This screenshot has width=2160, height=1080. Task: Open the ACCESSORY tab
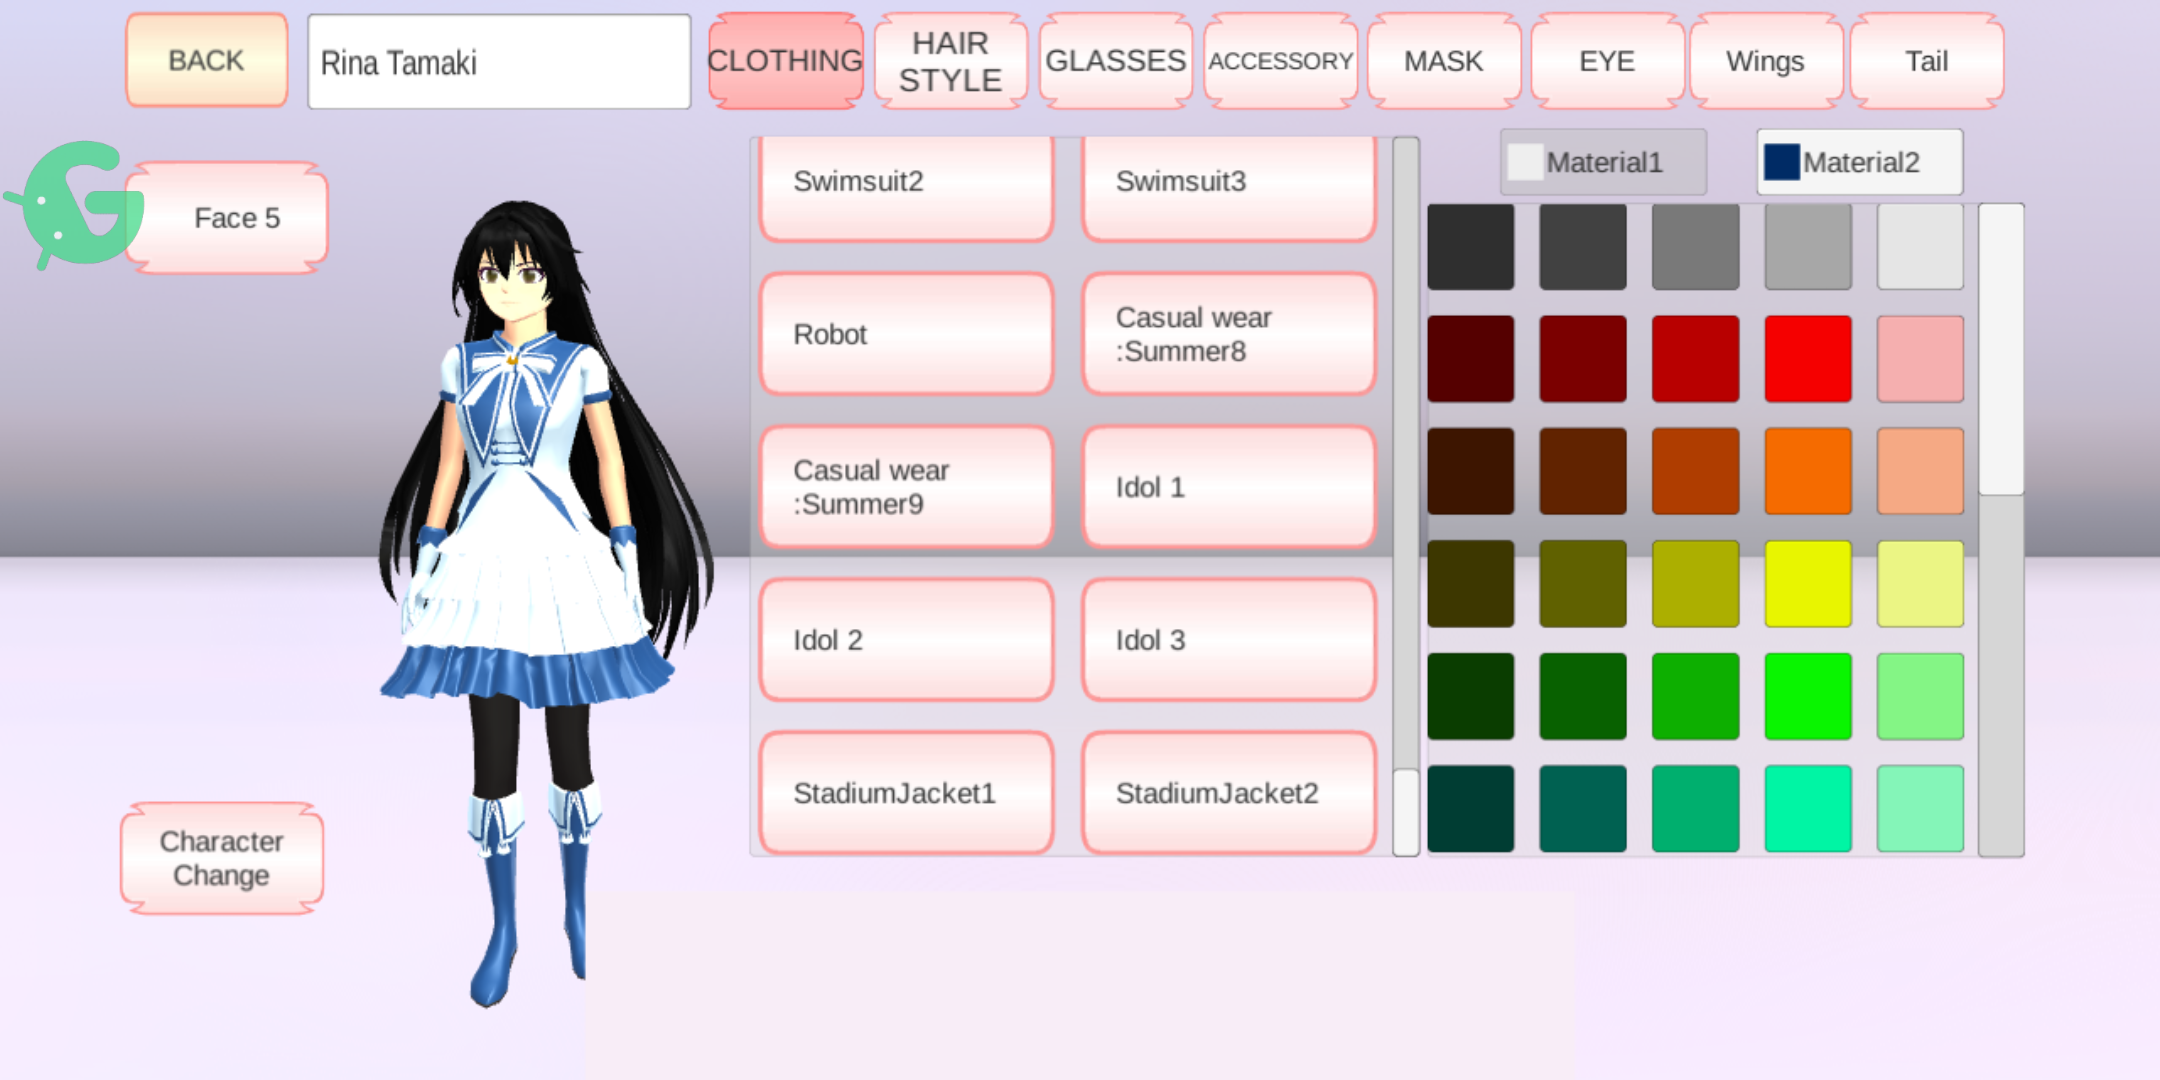(1280, 62)
